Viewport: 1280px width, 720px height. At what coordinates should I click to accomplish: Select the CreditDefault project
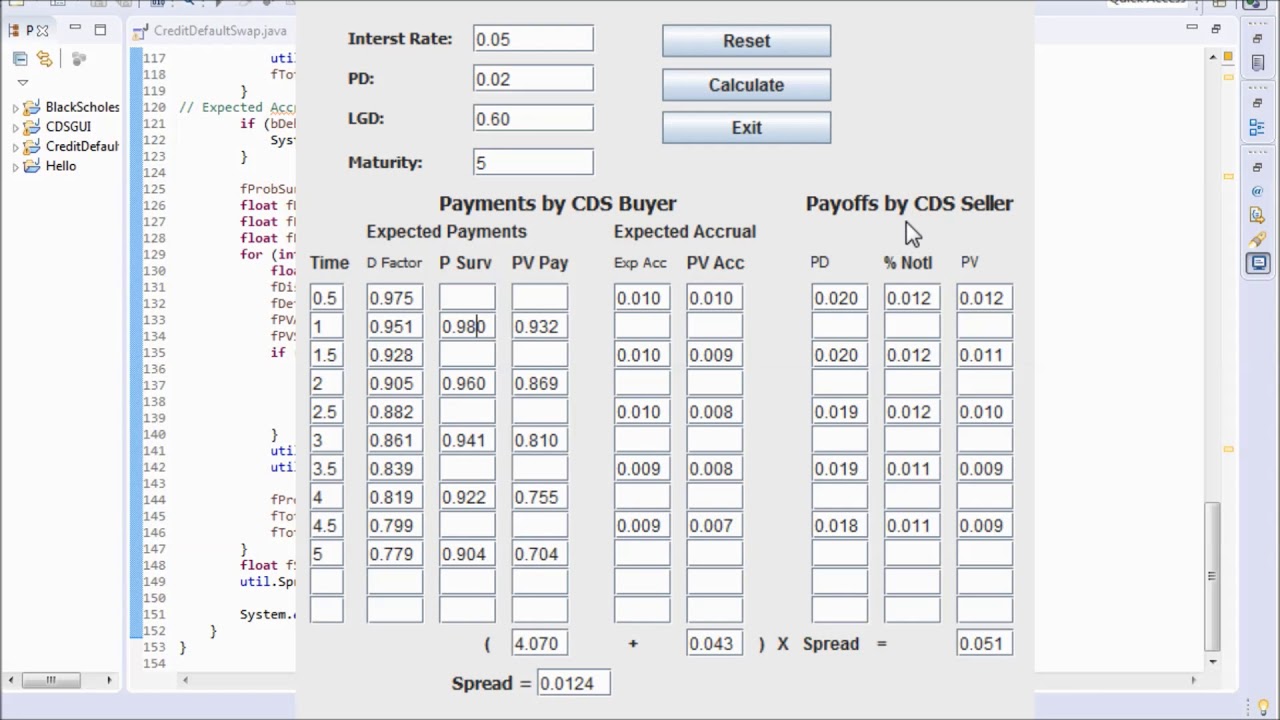tap(82, 147)
